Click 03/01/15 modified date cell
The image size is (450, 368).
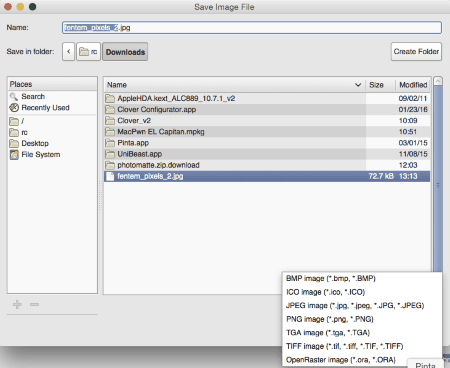pos(413,143)
